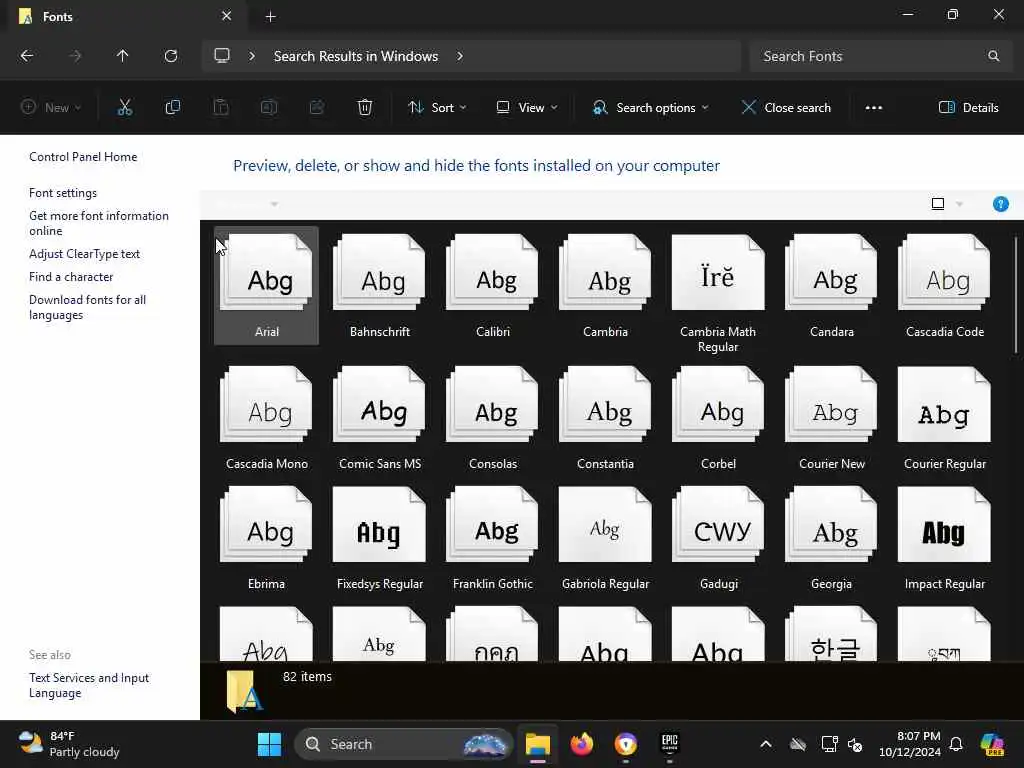The height and width of the screenshot is (768, 1024).
Task: Click the This PC monitor icon in address bar
Action: [x=222, y=56]
